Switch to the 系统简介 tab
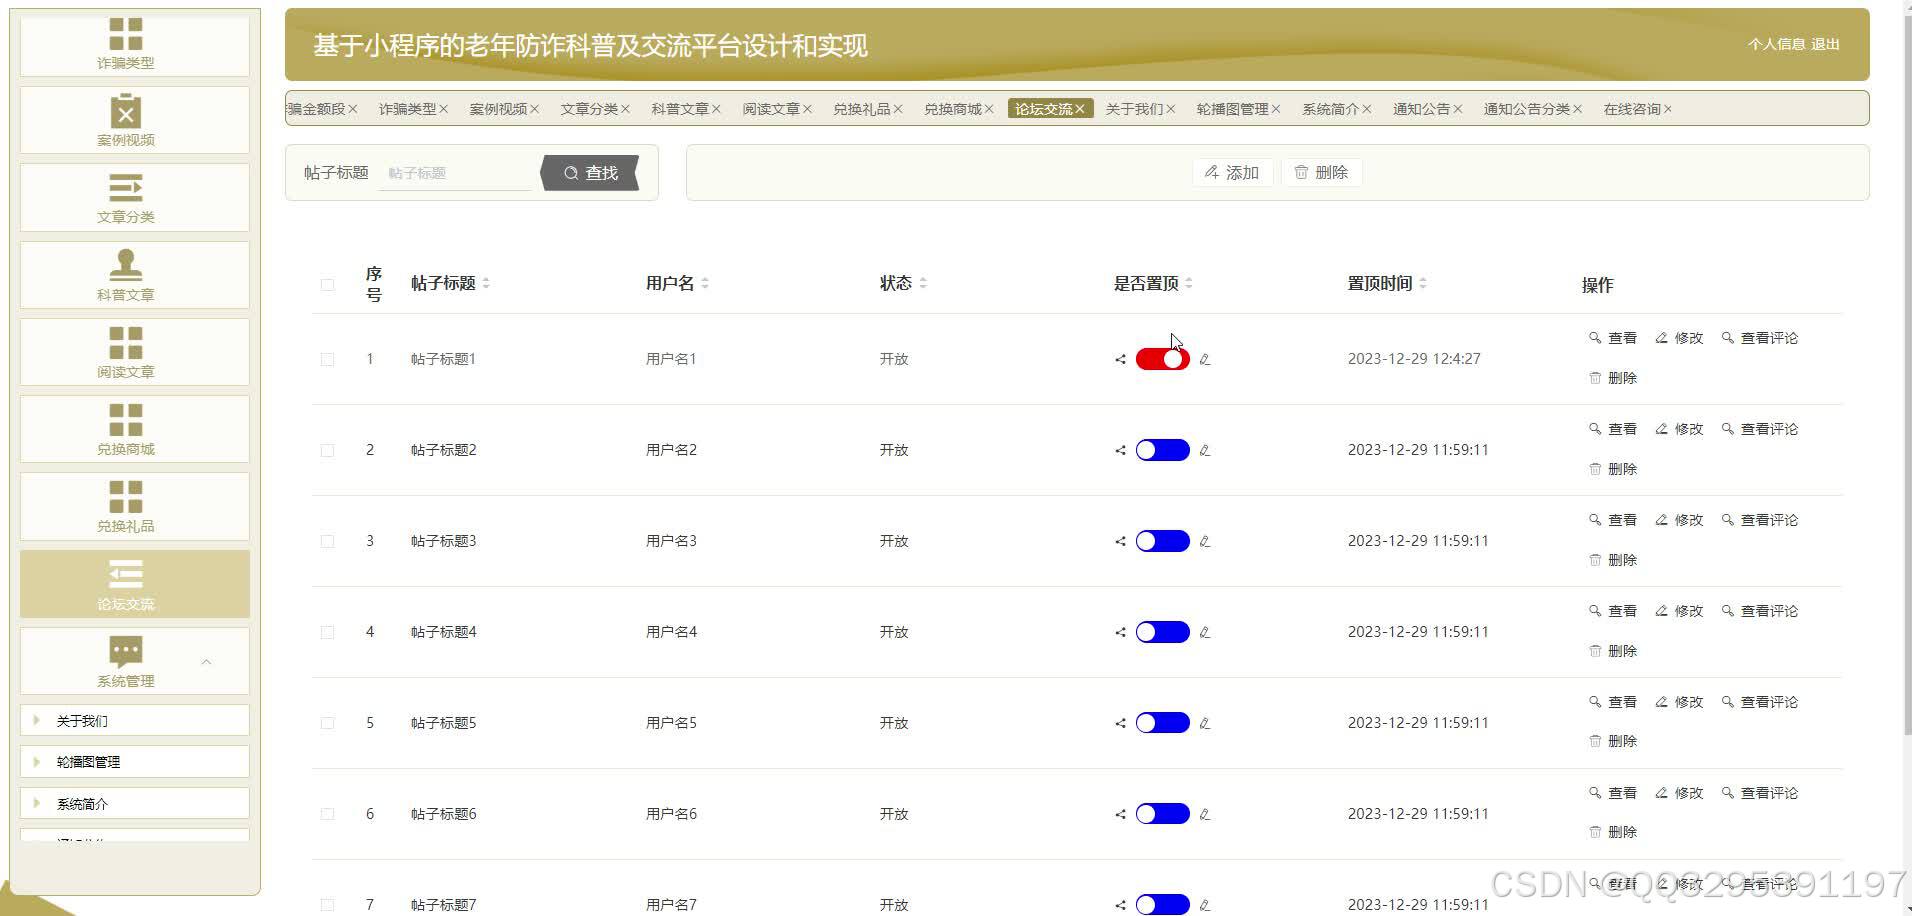Viewport: 1912px width, 916px height. tap(1331, 109)
